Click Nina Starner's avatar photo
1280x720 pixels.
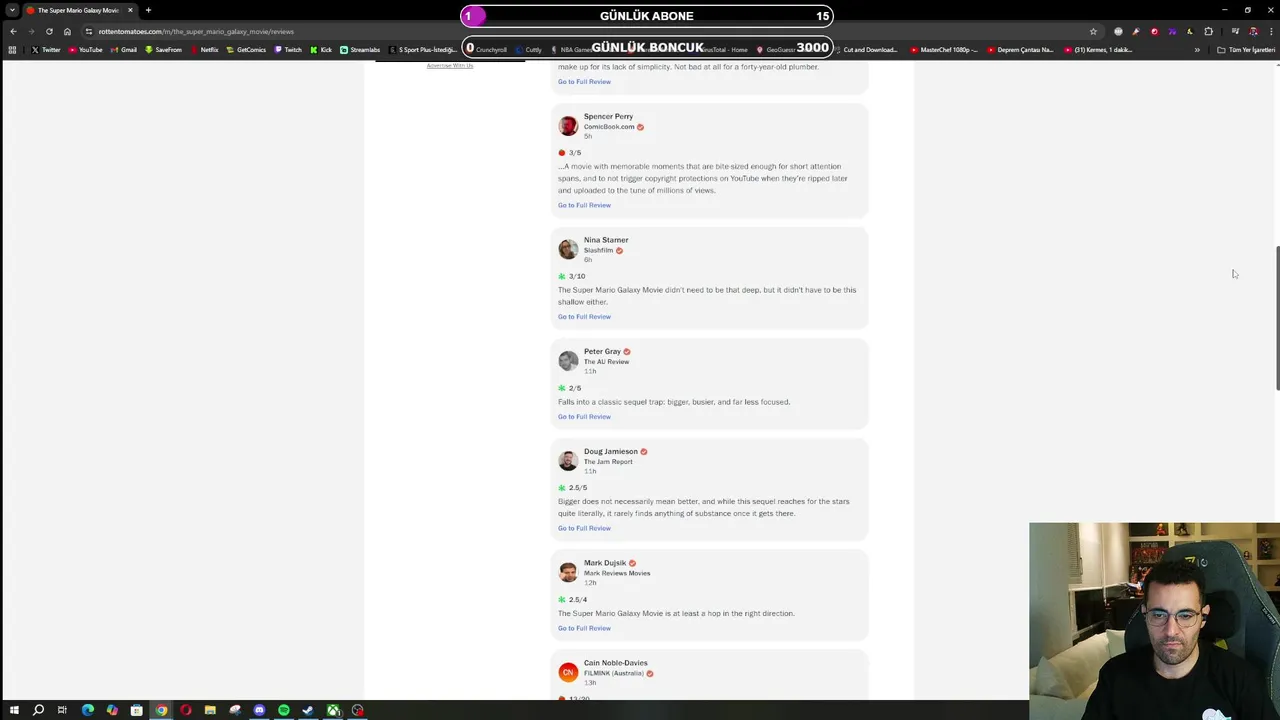point(568,249)
